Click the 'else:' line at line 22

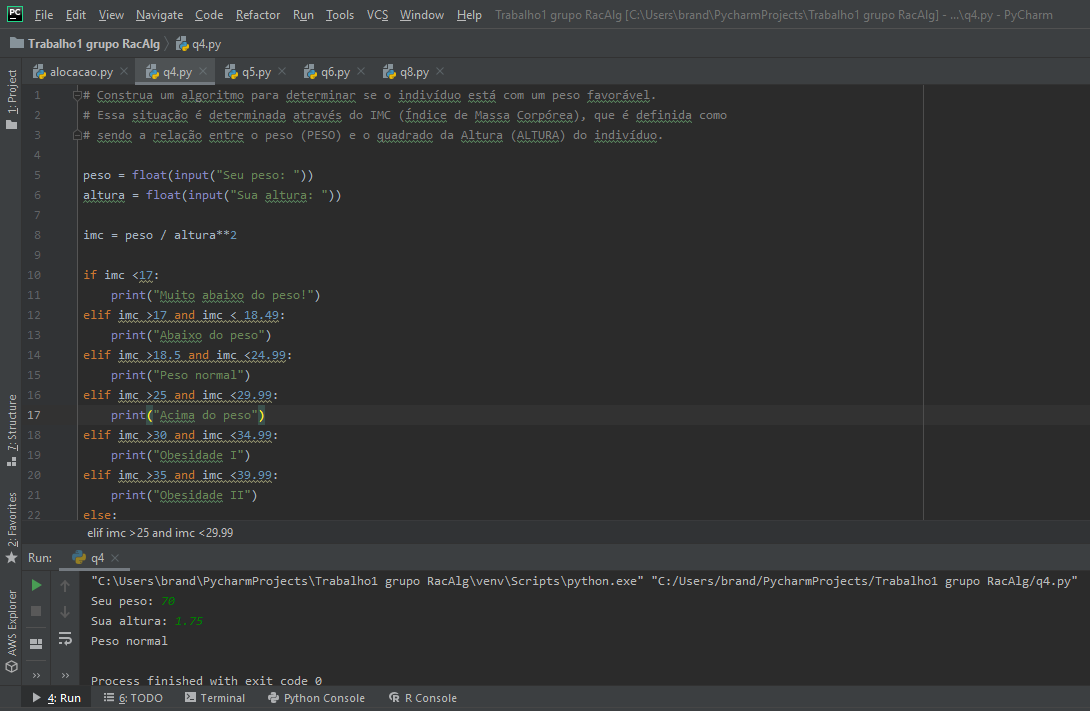point(100,515)
